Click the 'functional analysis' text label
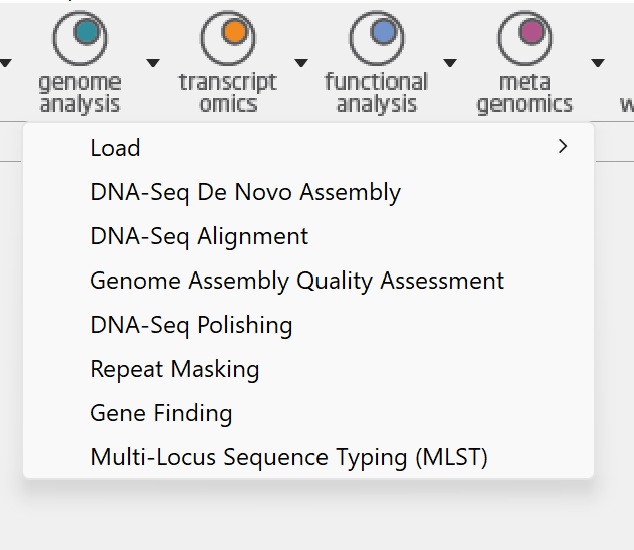The width and height of the screenshot is (634, 550). [x=377, y=92]
